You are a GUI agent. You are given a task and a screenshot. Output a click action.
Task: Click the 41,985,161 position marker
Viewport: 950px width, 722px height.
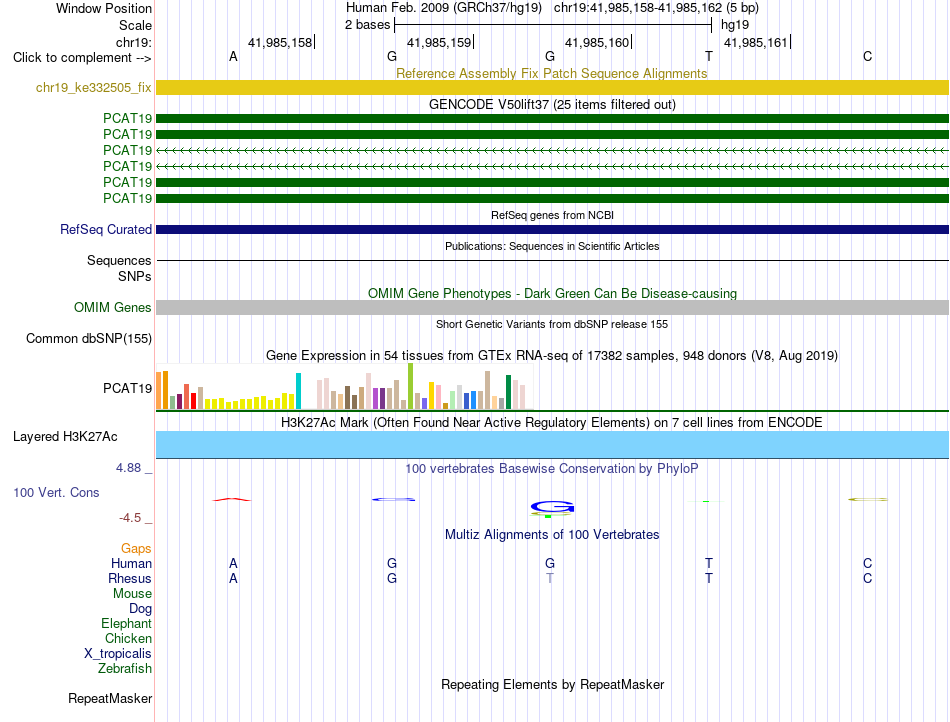point(756,42)
